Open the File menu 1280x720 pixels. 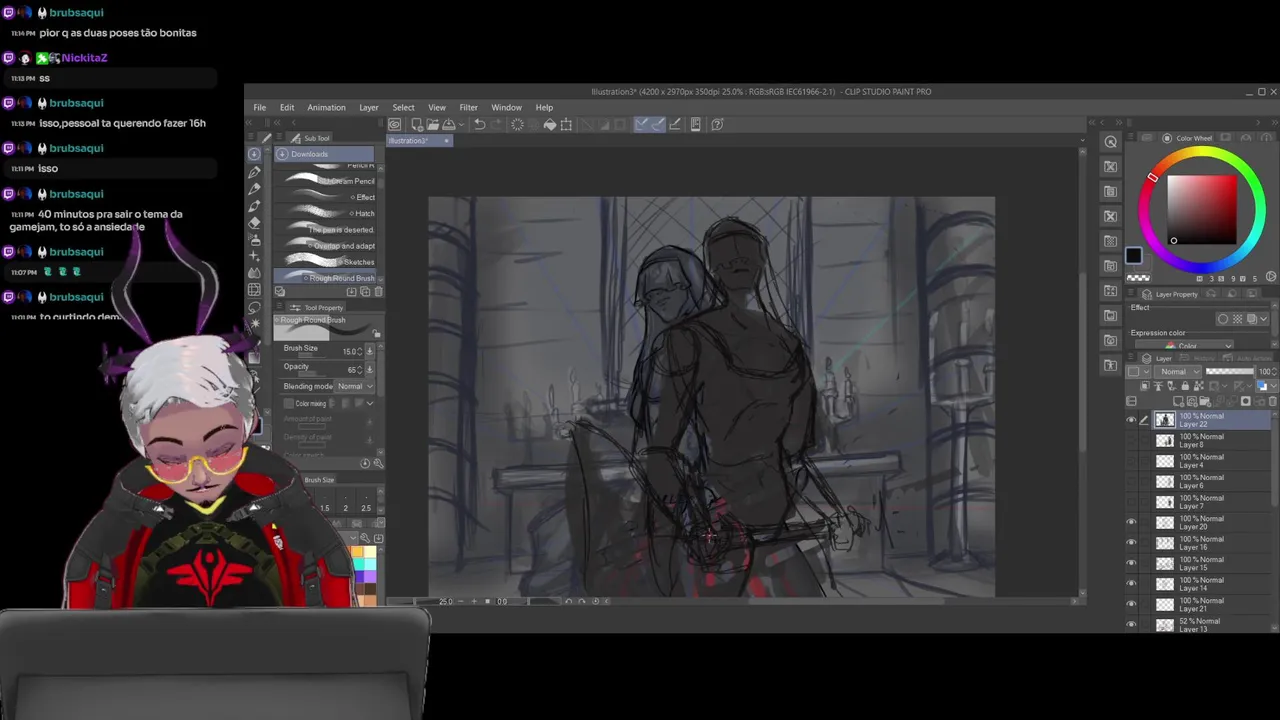pos(259,107)
